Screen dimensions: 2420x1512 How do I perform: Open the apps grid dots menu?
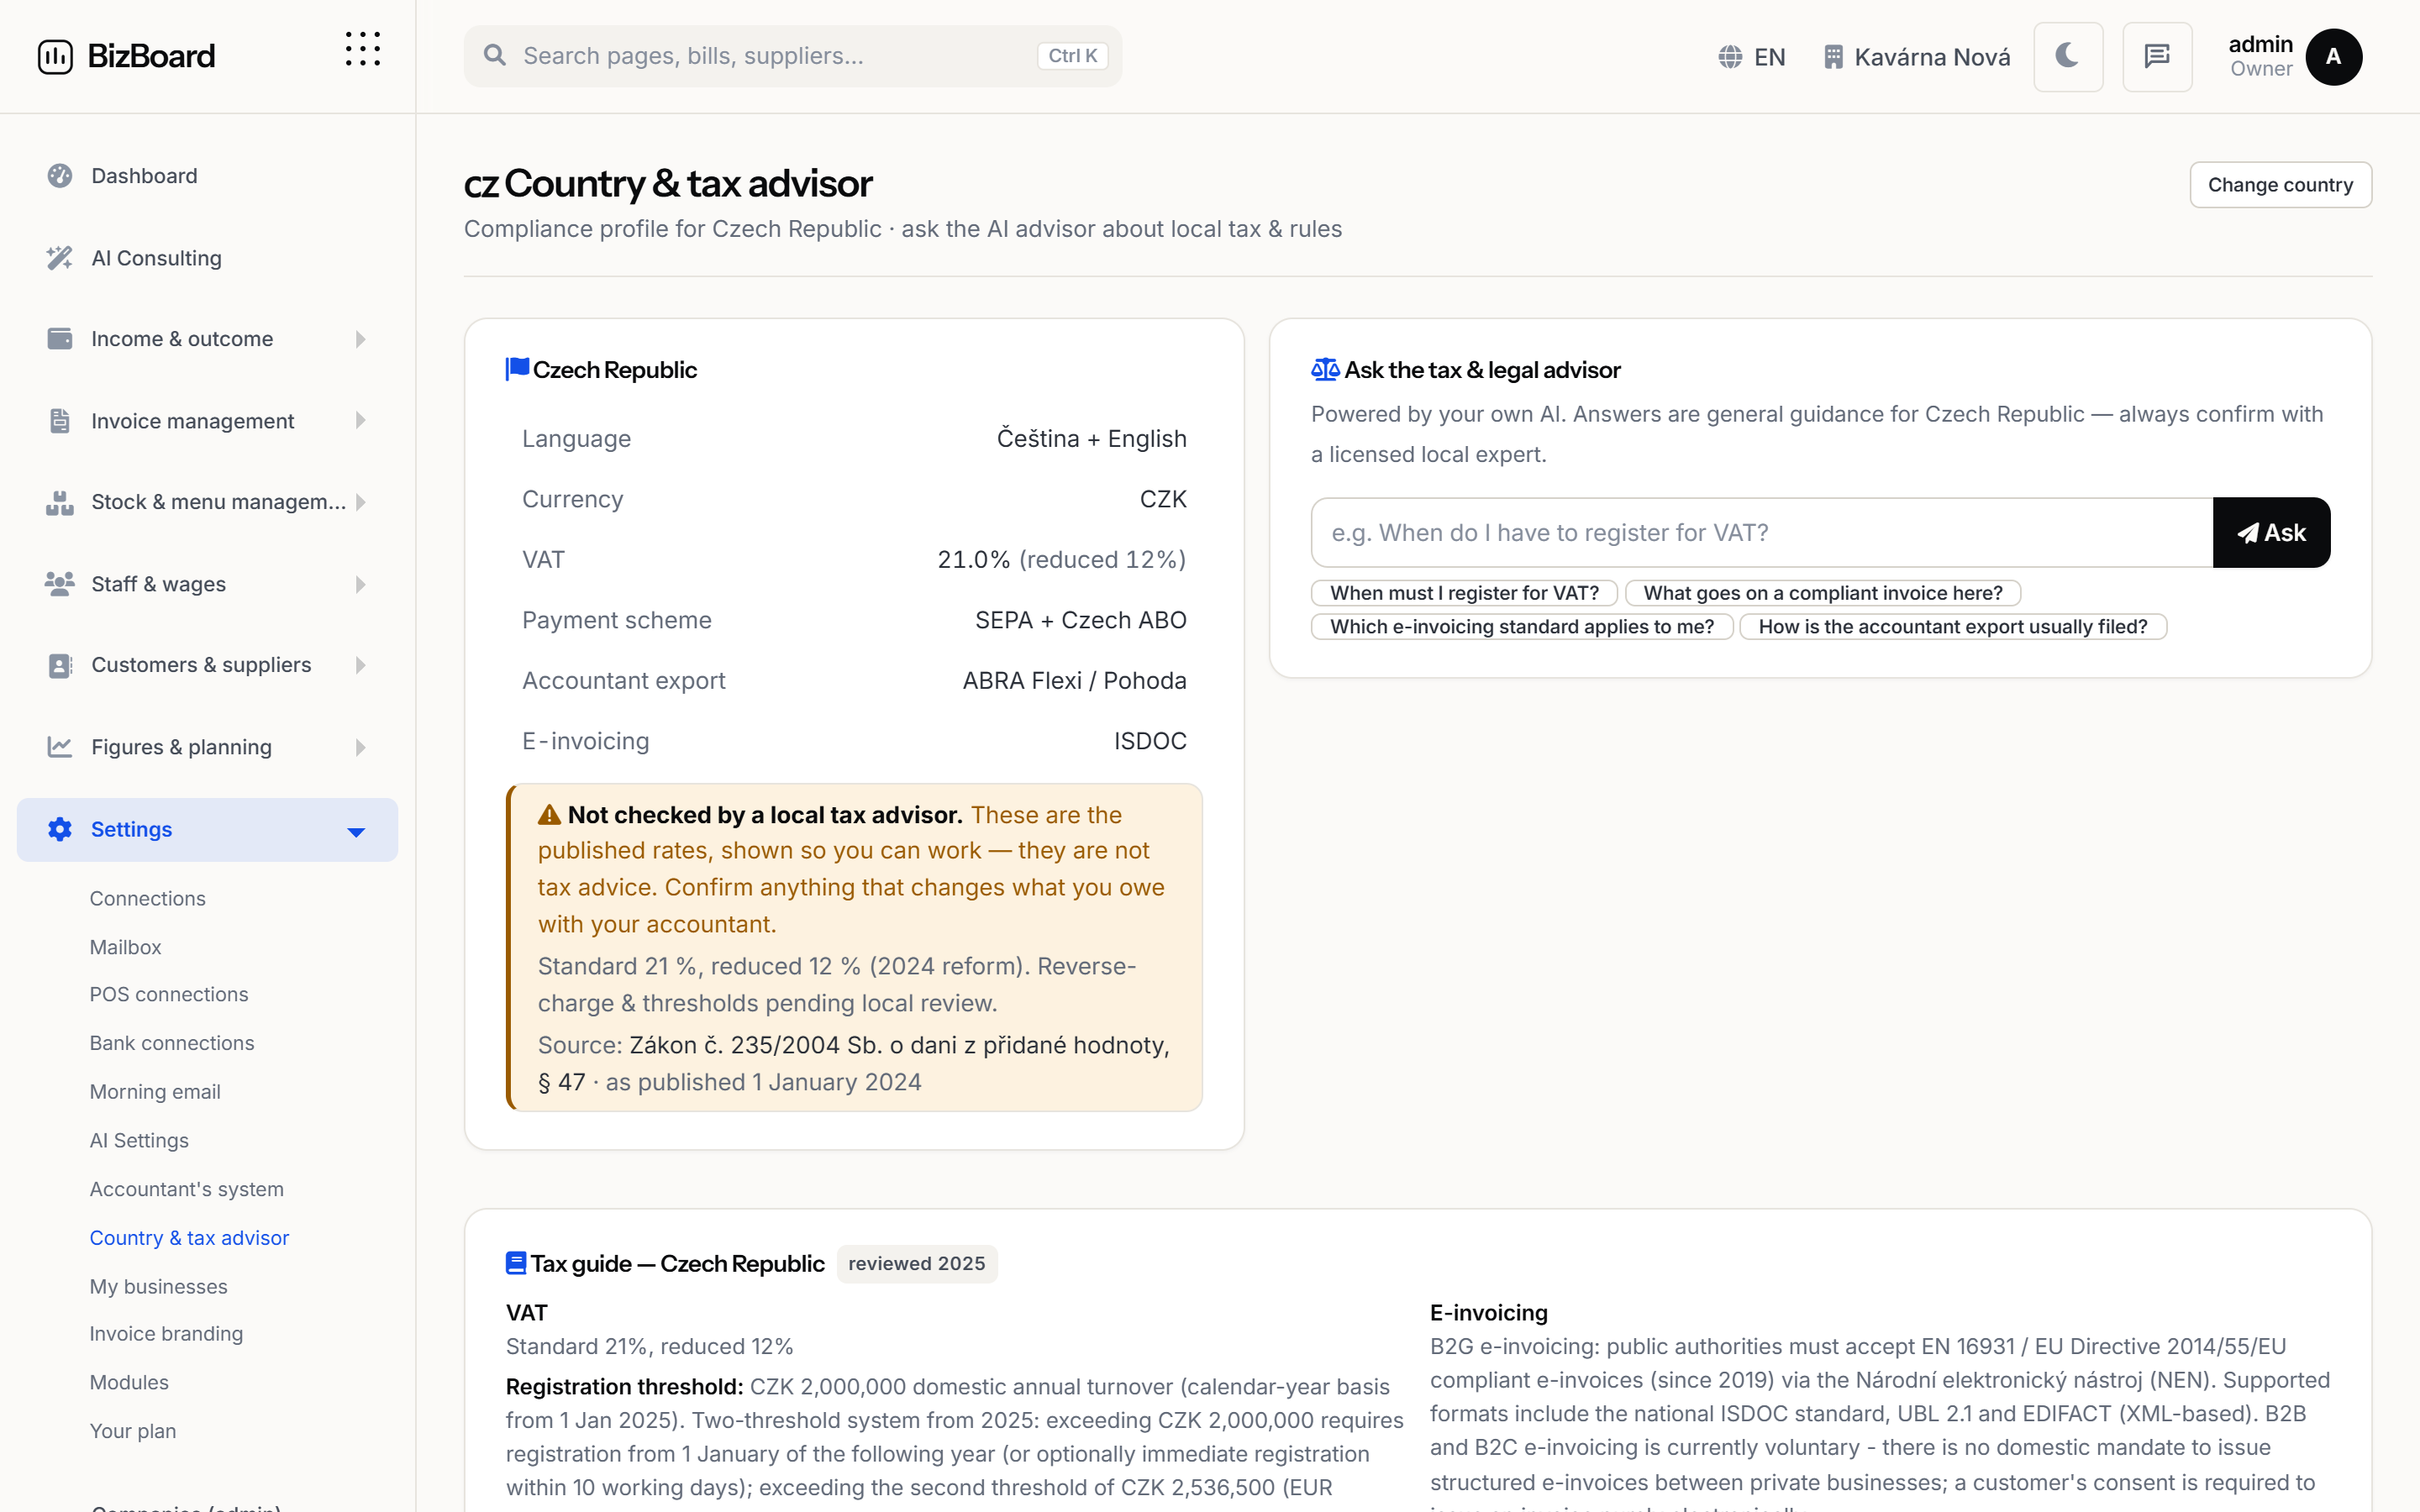click(363, 49)
